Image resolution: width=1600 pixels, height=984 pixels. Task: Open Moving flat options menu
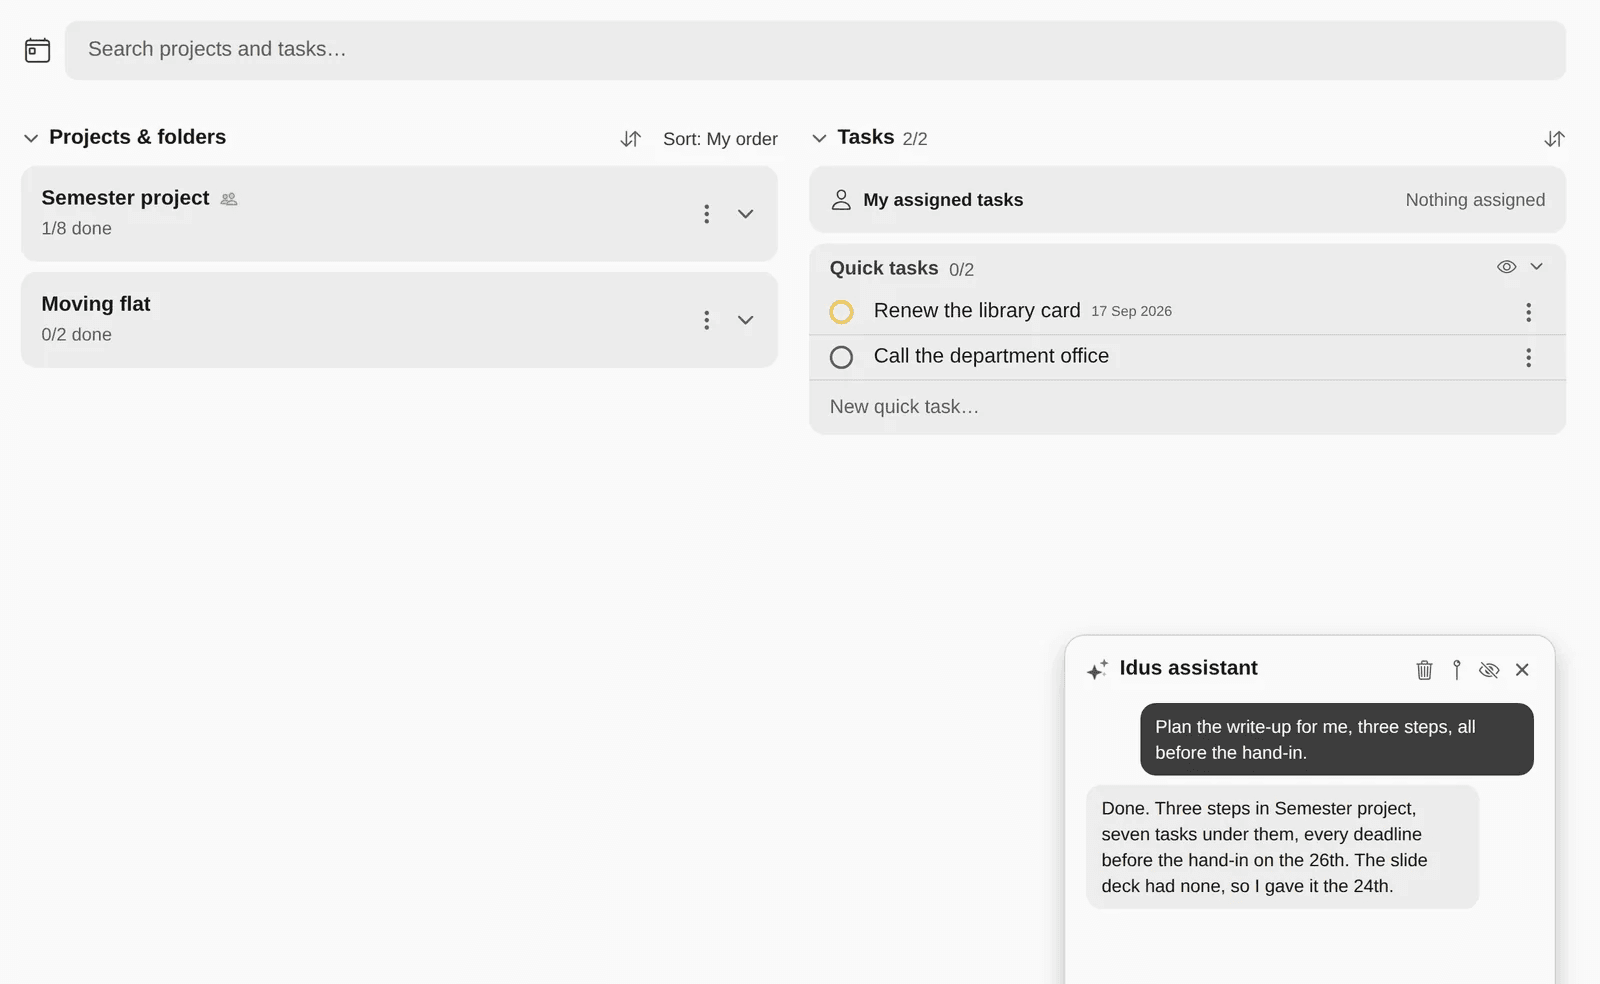point(706,320)
